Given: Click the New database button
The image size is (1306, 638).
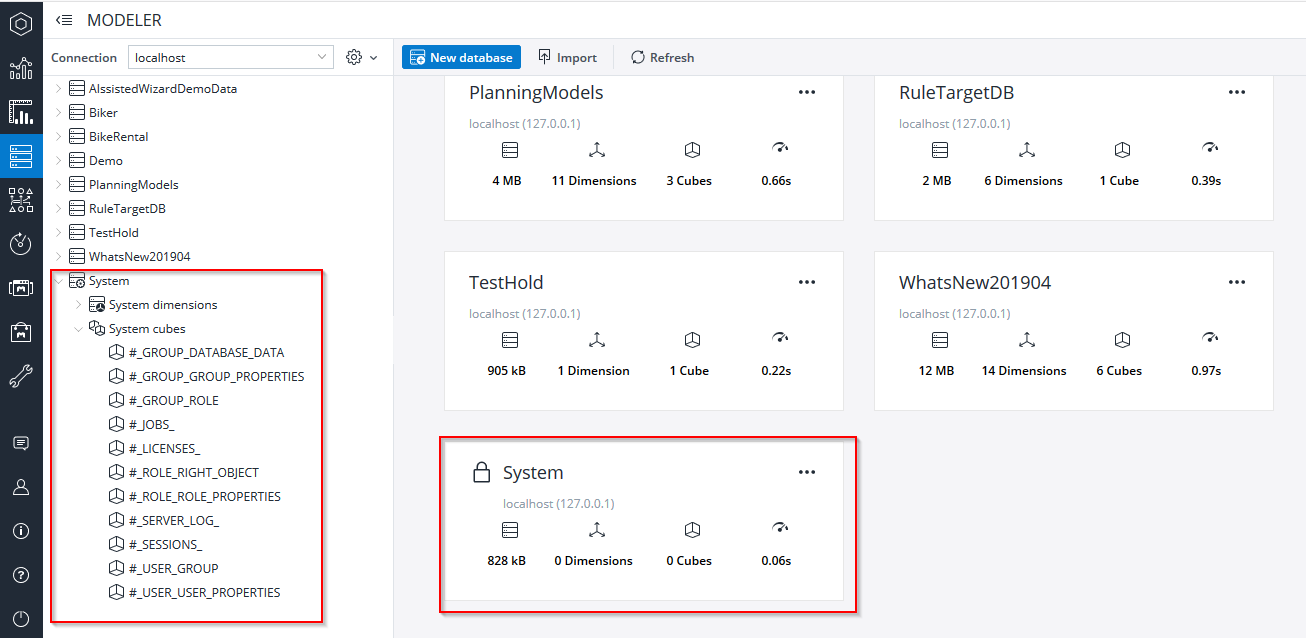Looking at the screenshot, I should coord(461,58).
